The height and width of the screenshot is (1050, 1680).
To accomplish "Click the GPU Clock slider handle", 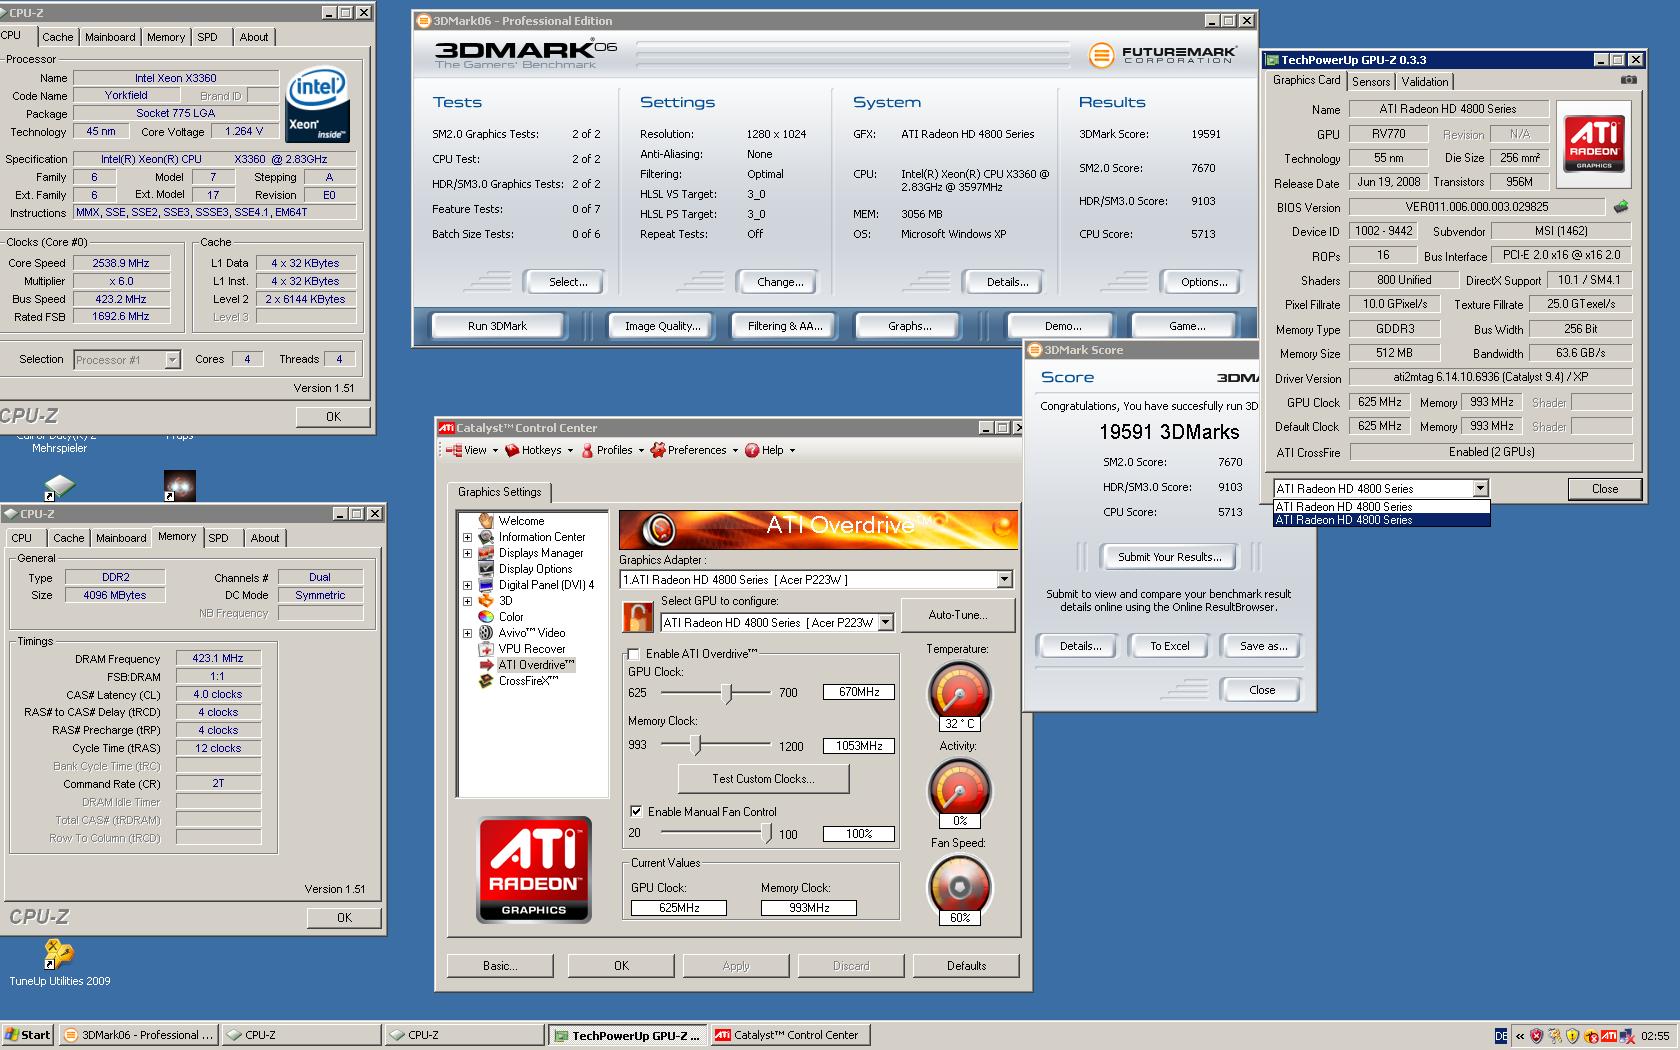I will click(728, 693).
